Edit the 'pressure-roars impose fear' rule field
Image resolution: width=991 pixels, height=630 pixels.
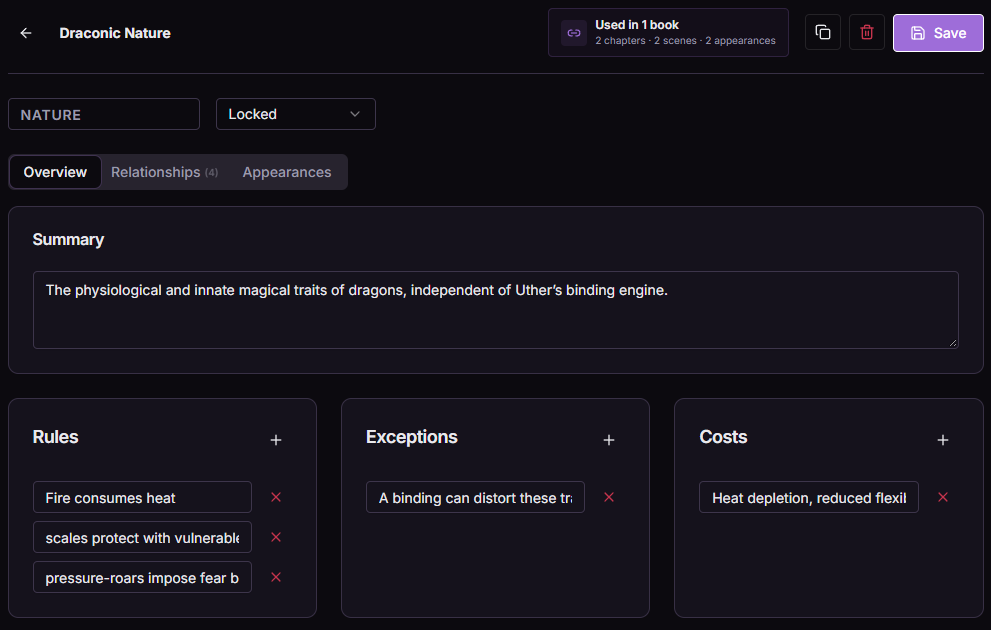click(142, 577)
